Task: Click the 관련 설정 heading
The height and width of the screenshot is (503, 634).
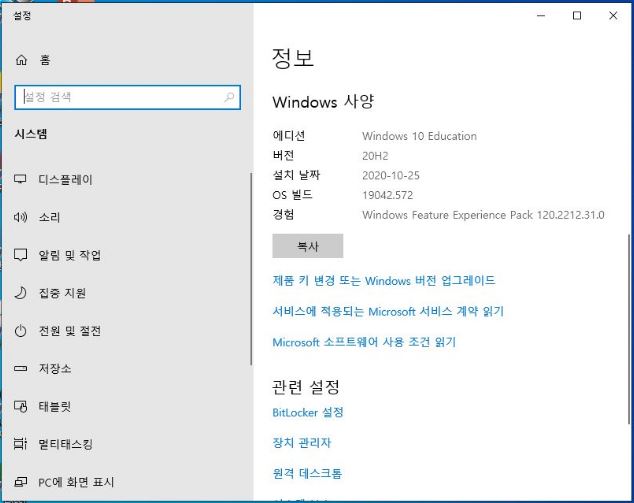Action: point(306,387)
